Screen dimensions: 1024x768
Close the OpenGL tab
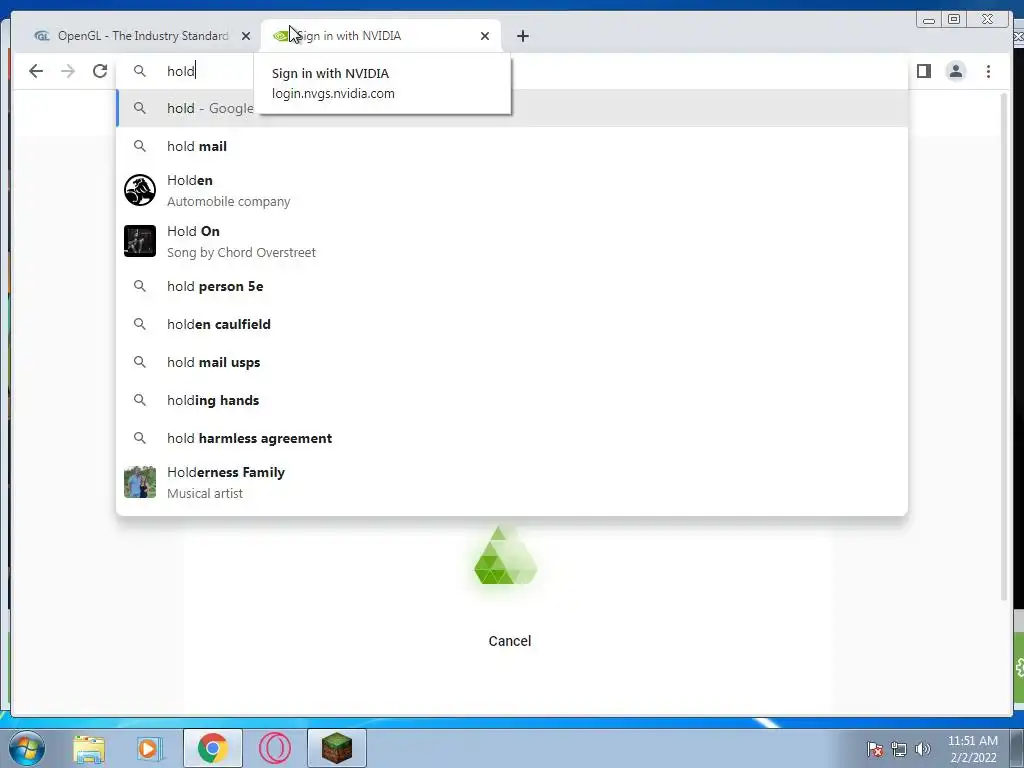tap(246, 36)
